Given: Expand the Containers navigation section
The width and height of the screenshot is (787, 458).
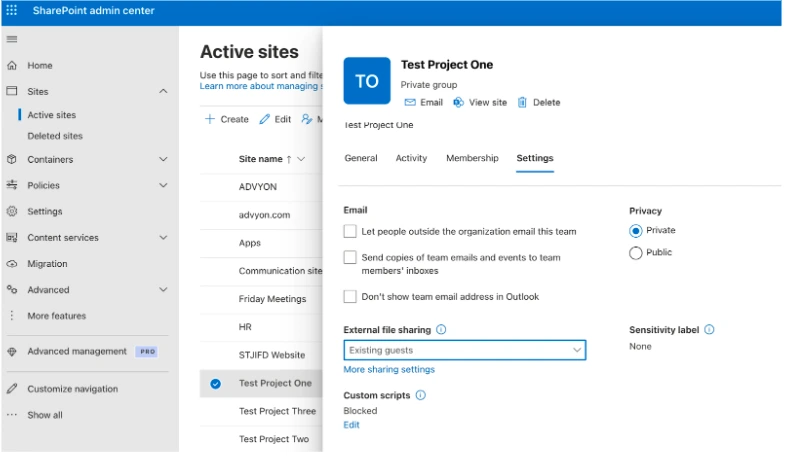Looking at the screenshot, I should [163, 159].
